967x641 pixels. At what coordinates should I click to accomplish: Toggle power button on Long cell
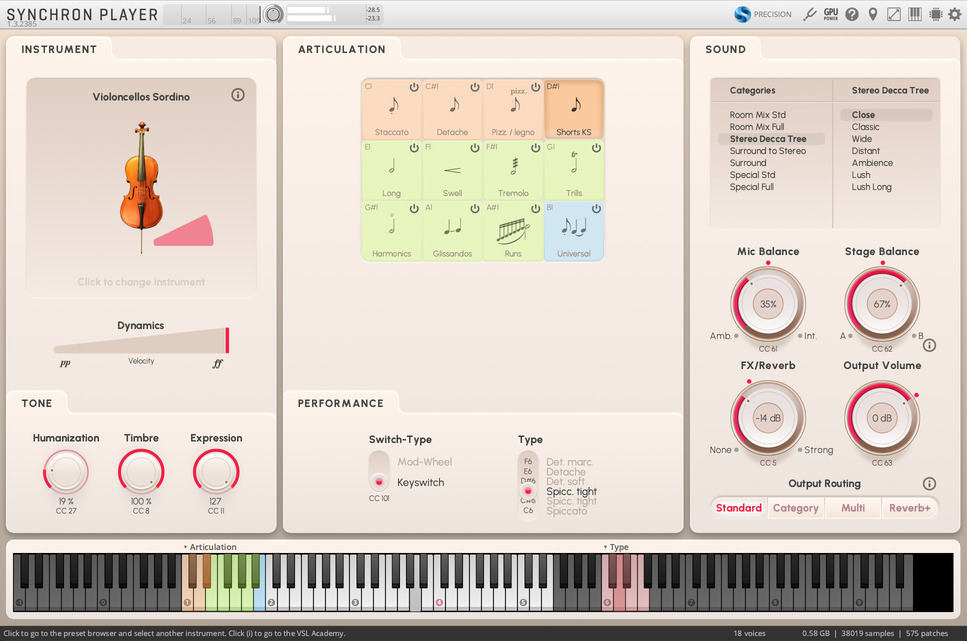tap(414, 148)
